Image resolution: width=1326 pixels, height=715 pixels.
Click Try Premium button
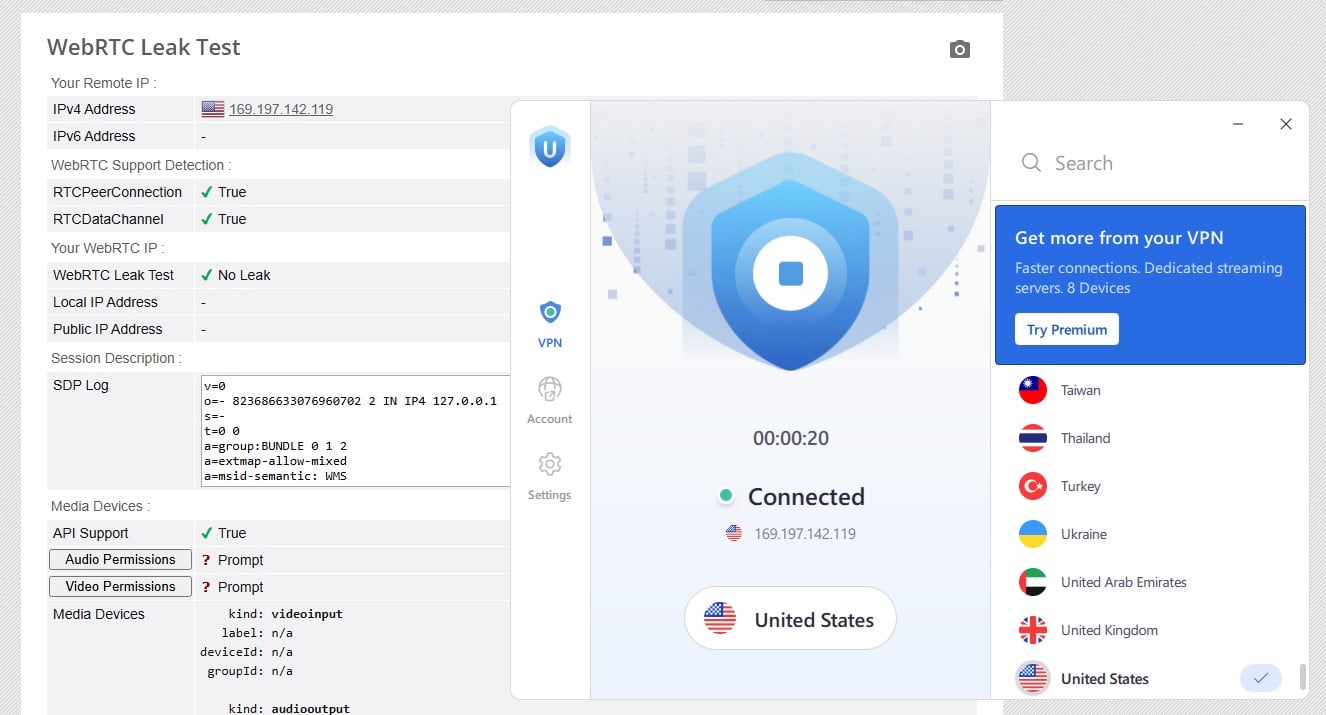coord(1067,329)
